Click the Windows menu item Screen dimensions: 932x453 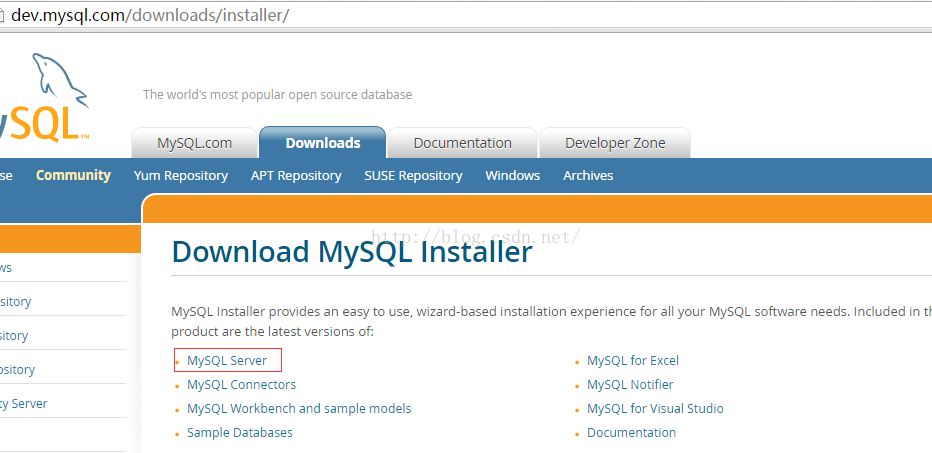tap(512, 175)
